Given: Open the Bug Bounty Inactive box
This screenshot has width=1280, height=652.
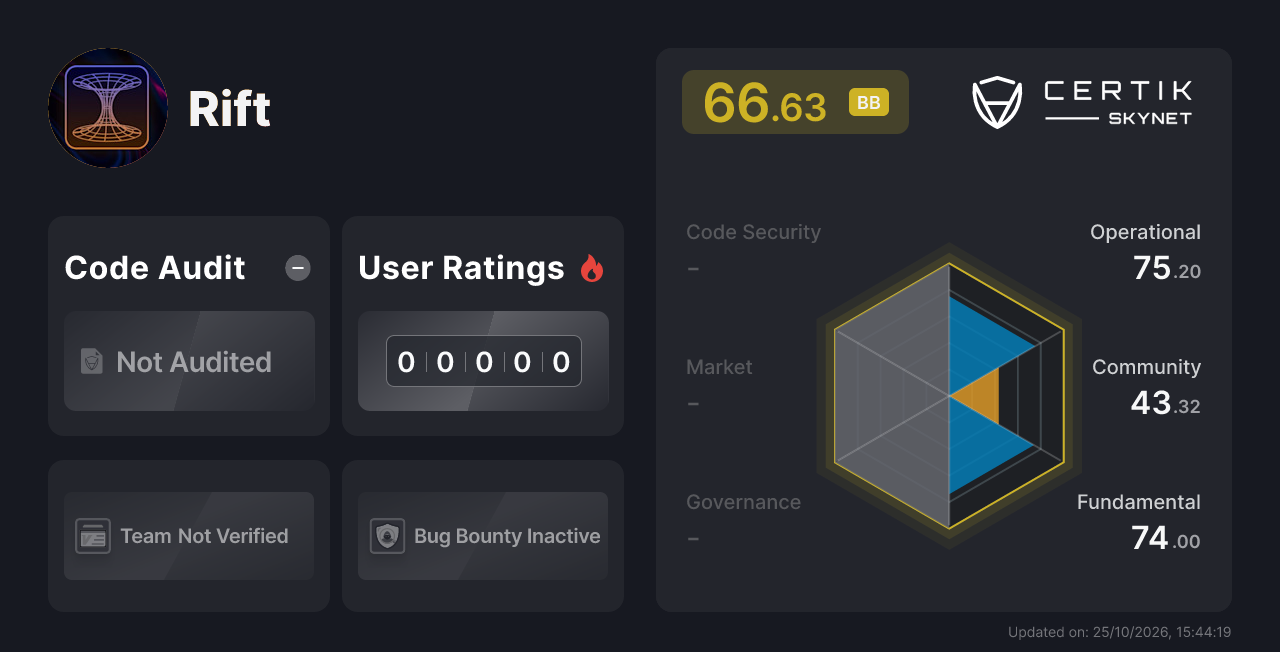Looking at the screenshot, I should pyautogui.click(x=483, y=536).
